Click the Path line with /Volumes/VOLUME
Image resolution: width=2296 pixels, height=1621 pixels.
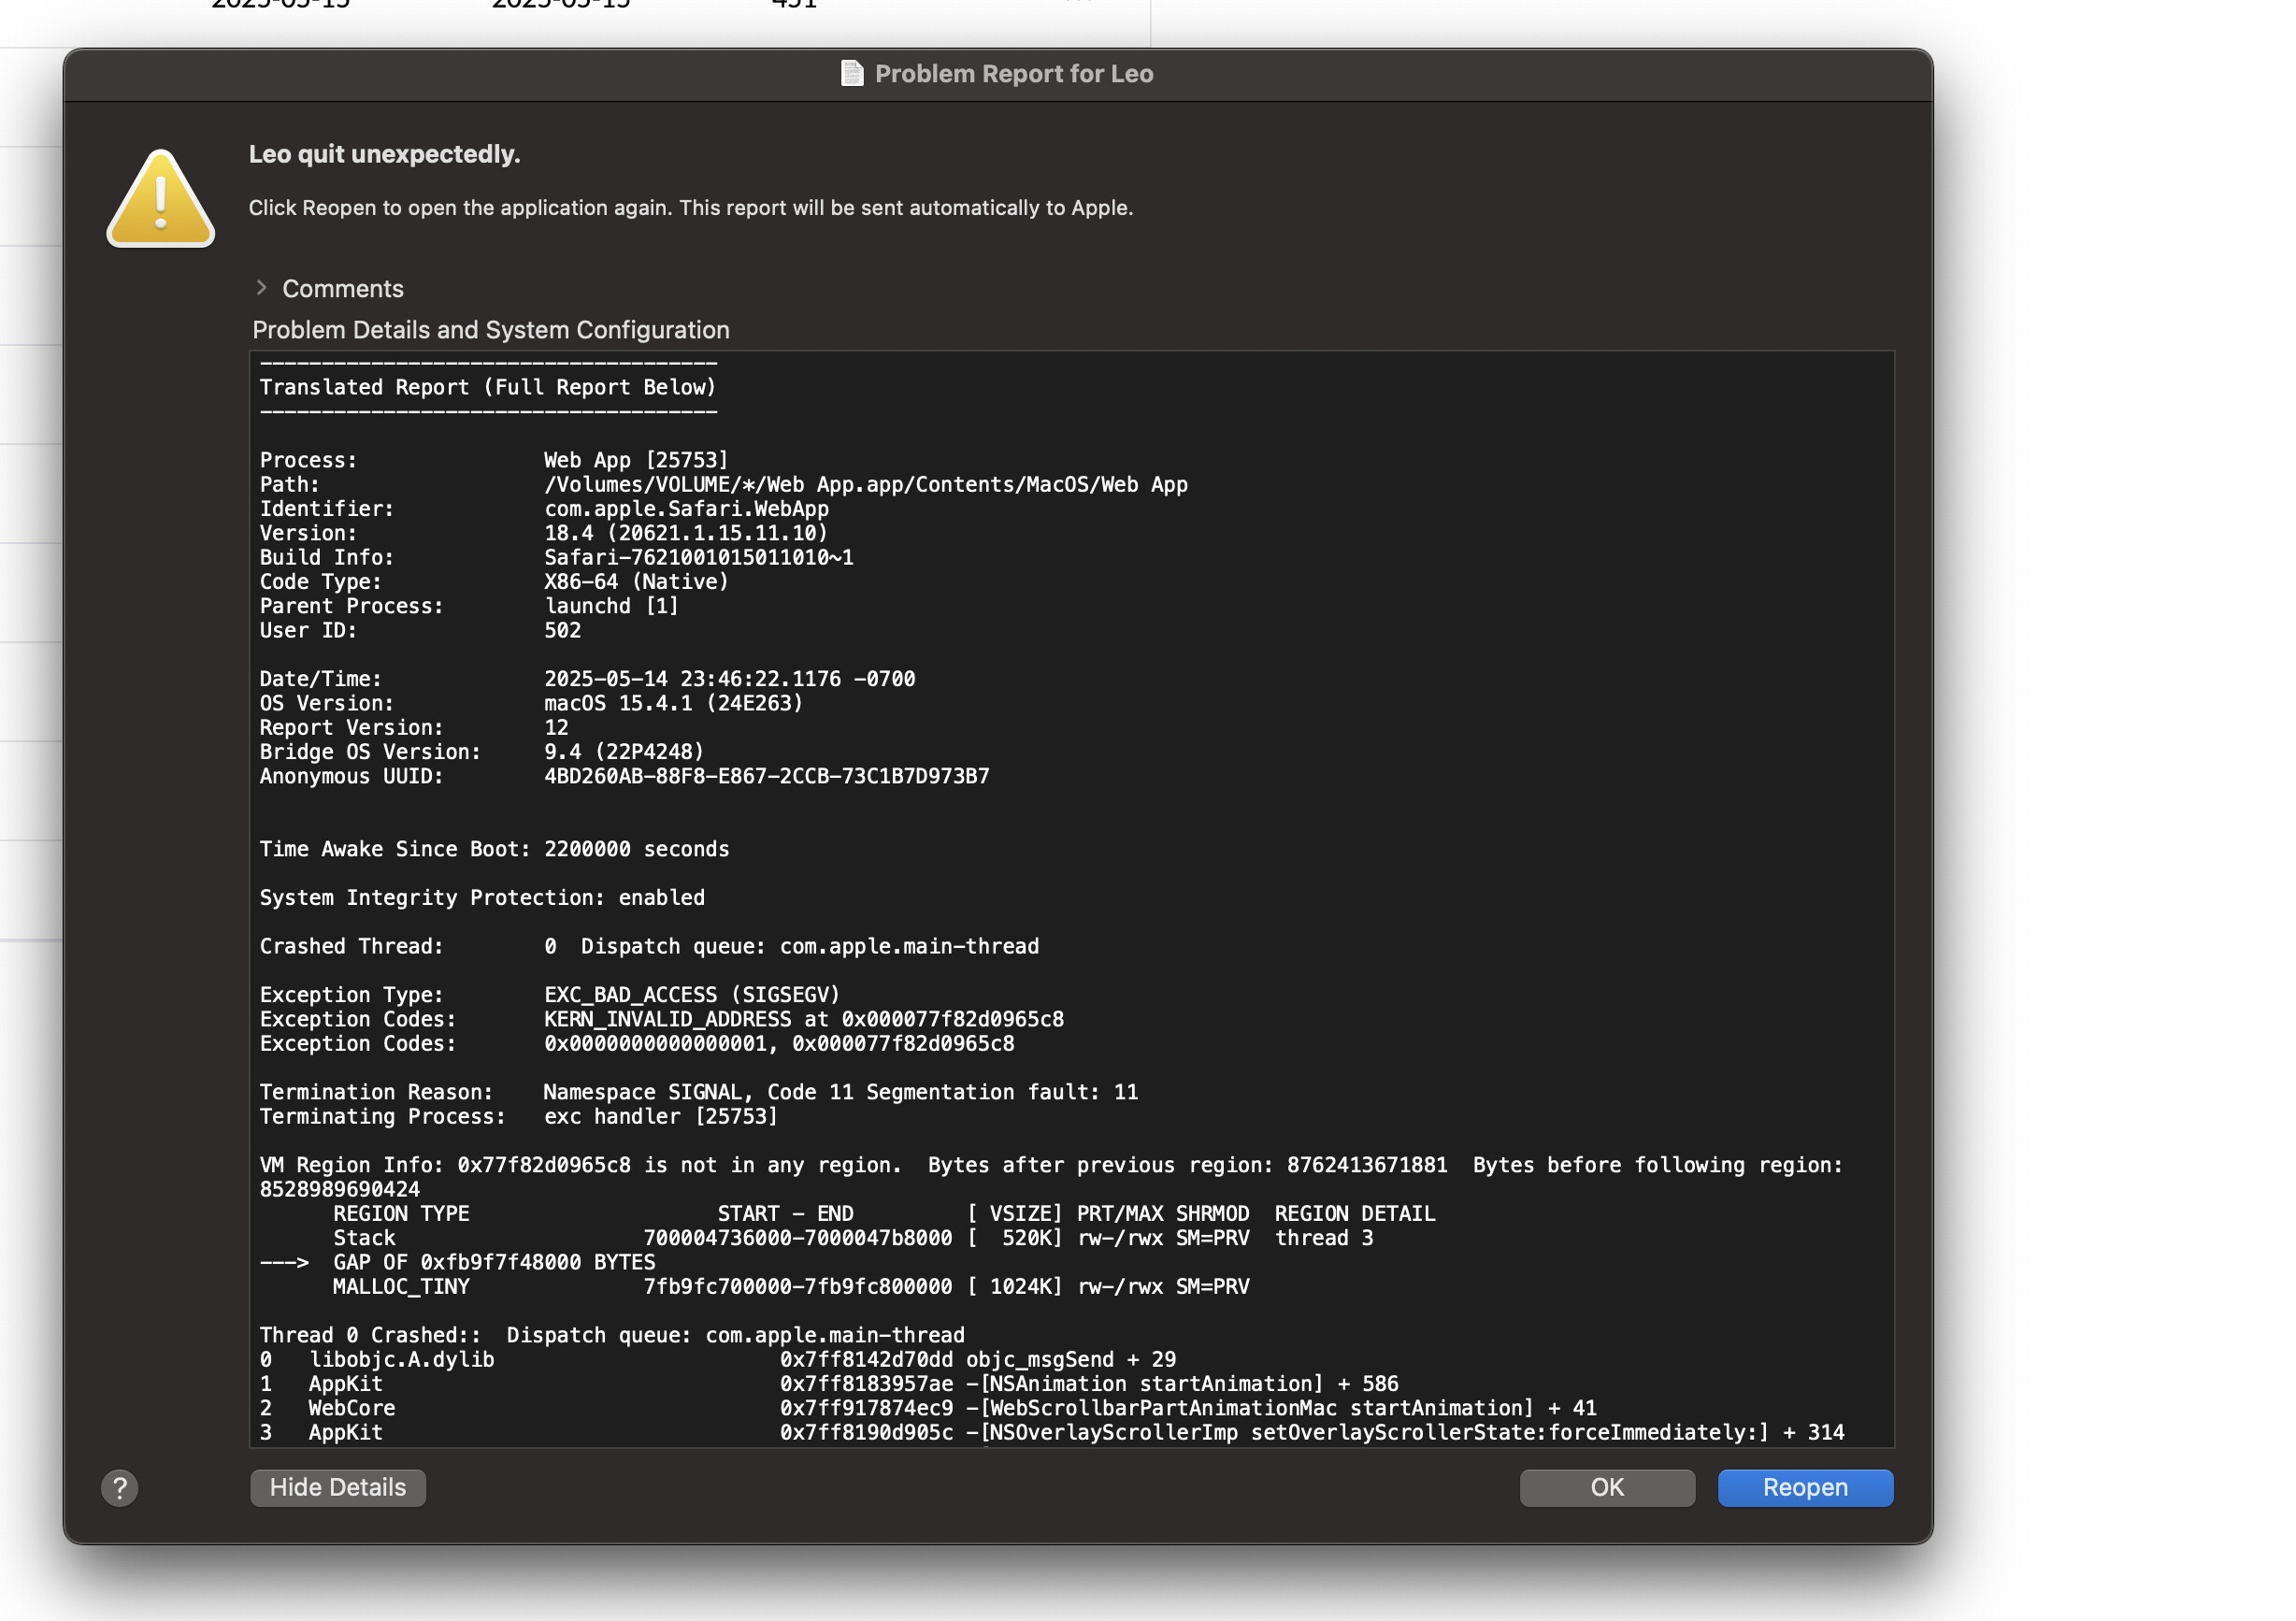pyautogui.click(x=724, y=484)
